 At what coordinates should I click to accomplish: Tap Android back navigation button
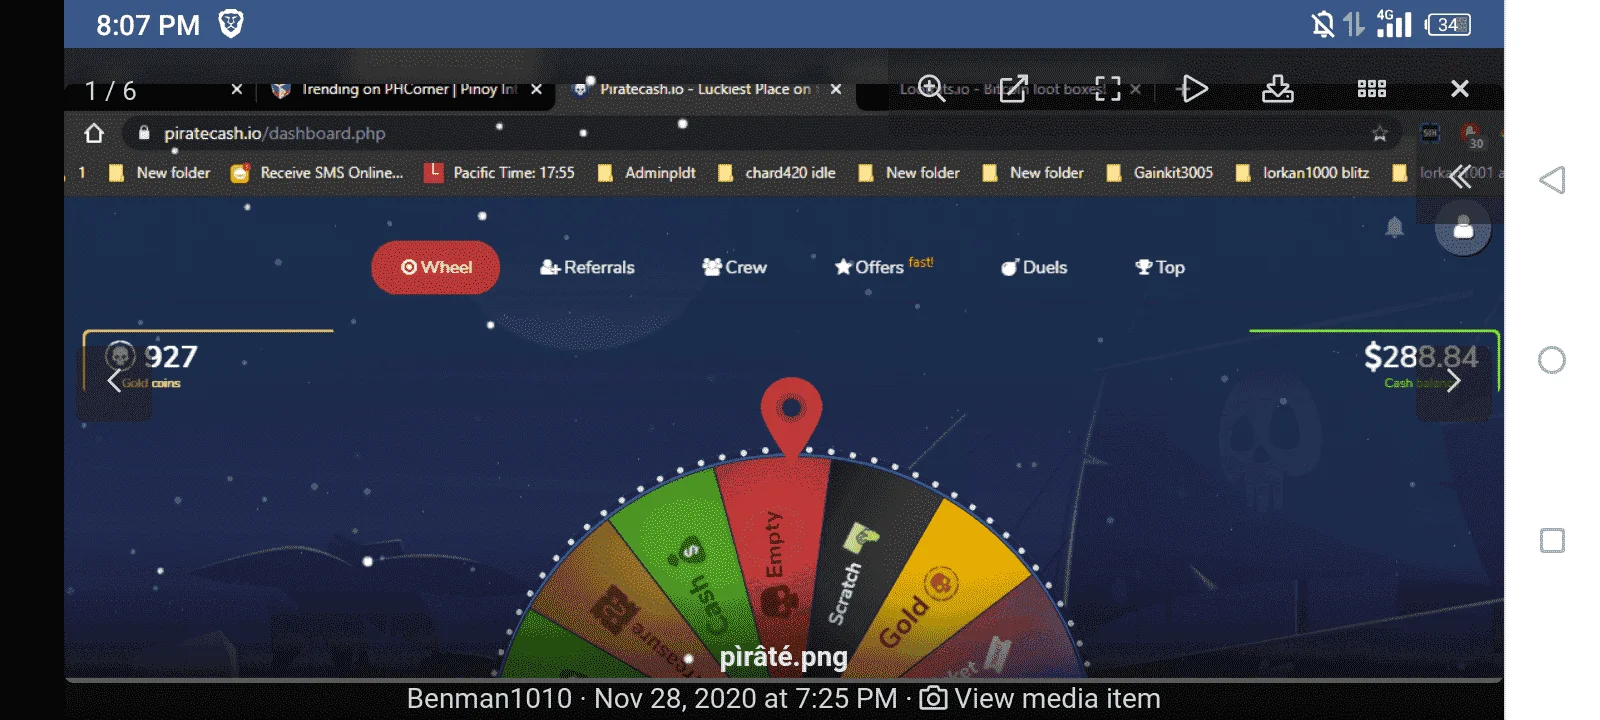pyautogui.click(x=1552, y=180)
